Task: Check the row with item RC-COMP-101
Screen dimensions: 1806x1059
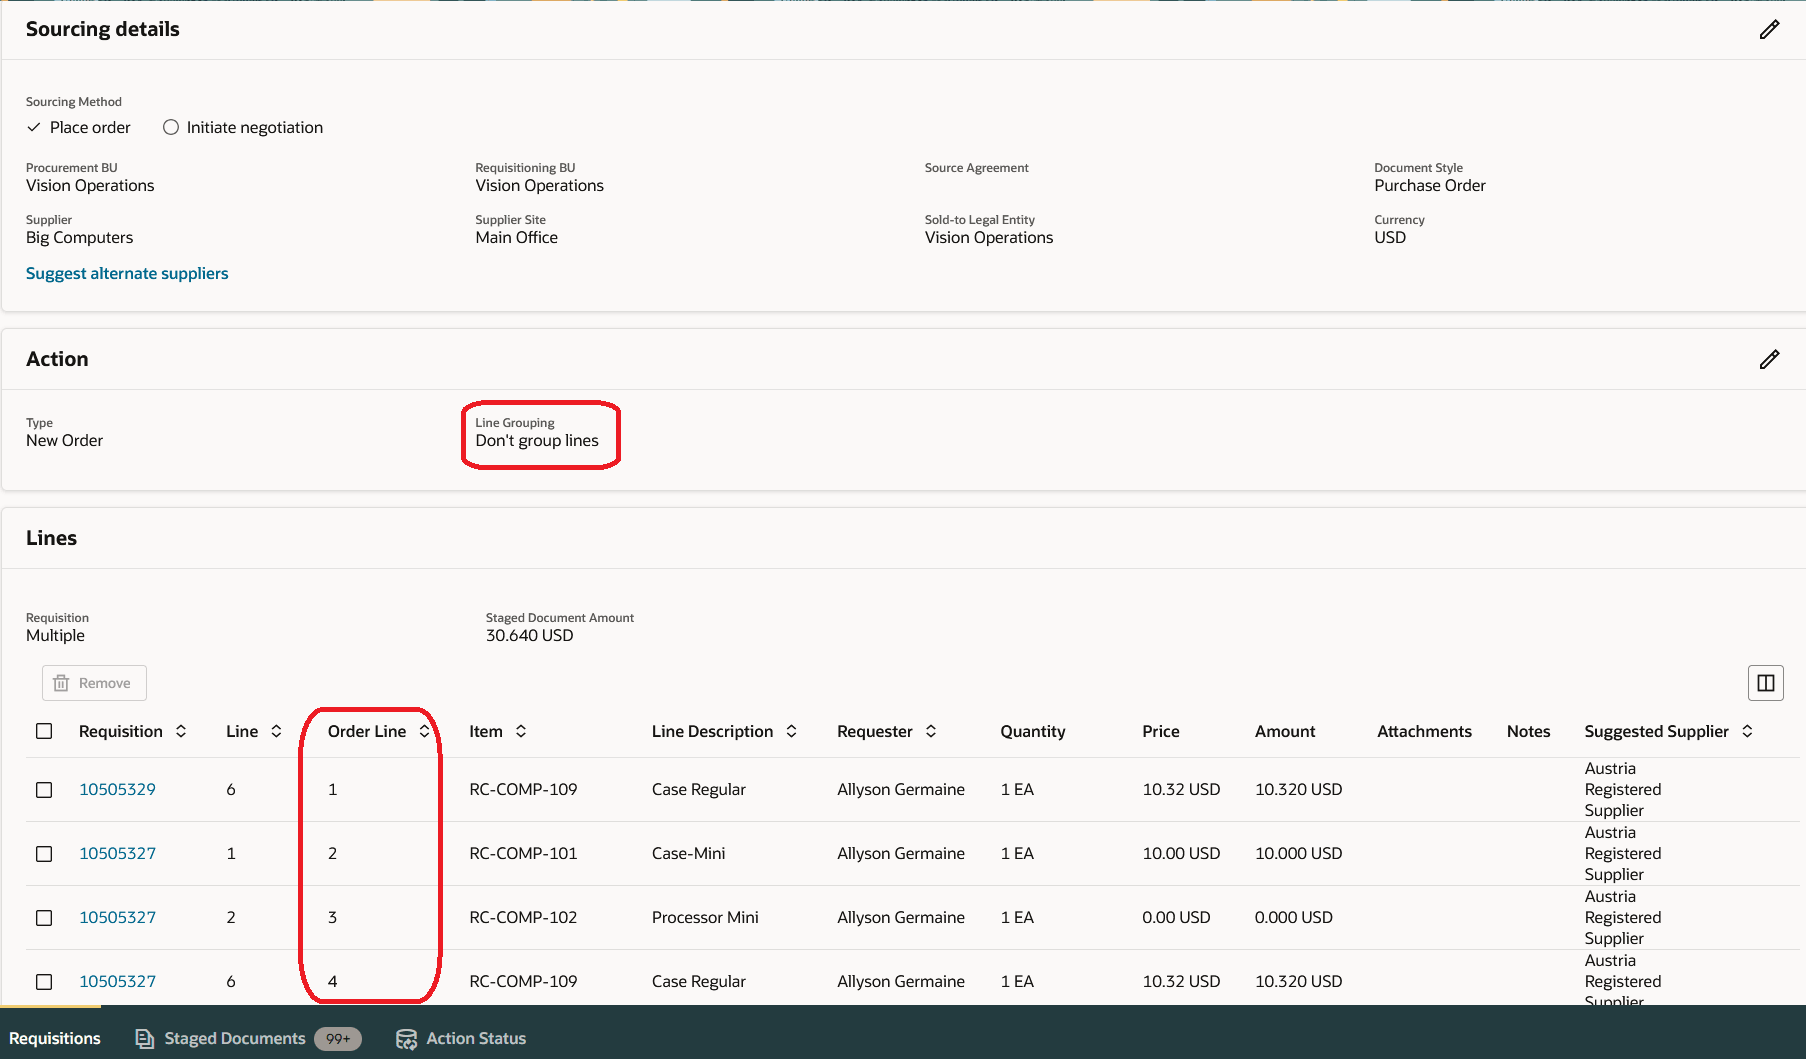Action: tap(44, 854)
